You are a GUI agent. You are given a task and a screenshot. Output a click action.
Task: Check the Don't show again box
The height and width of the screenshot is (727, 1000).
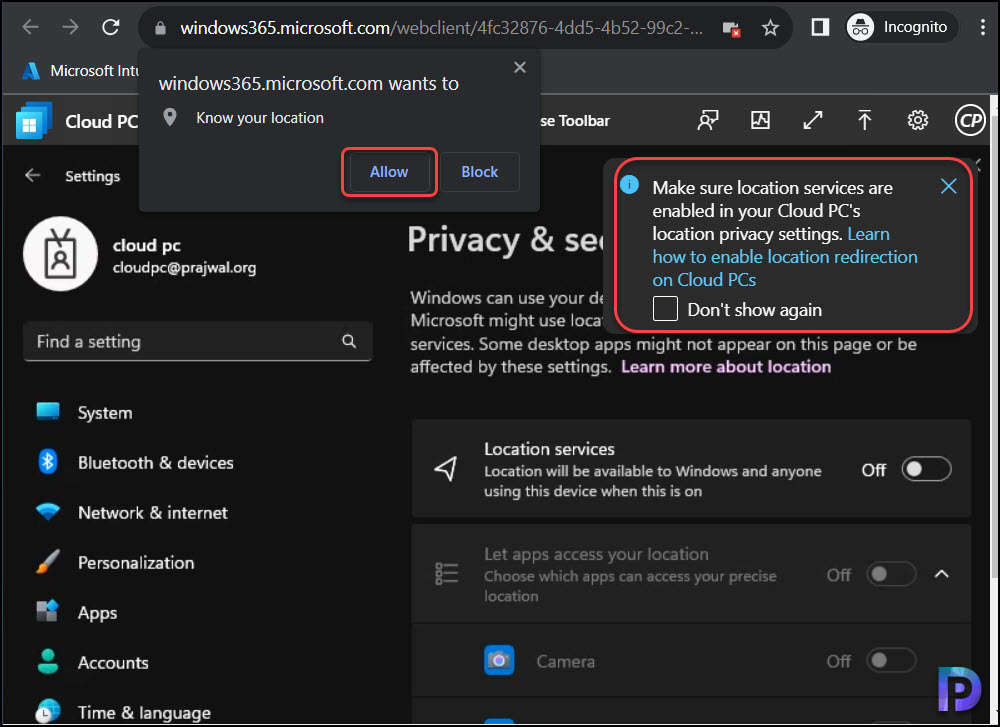[665, 309]
